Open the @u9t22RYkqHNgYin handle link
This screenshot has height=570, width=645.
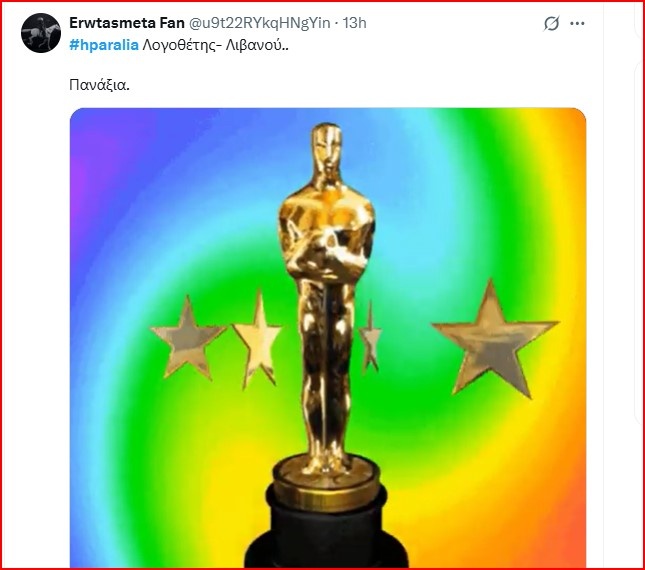pyautogui.click(x=259, y=23)
